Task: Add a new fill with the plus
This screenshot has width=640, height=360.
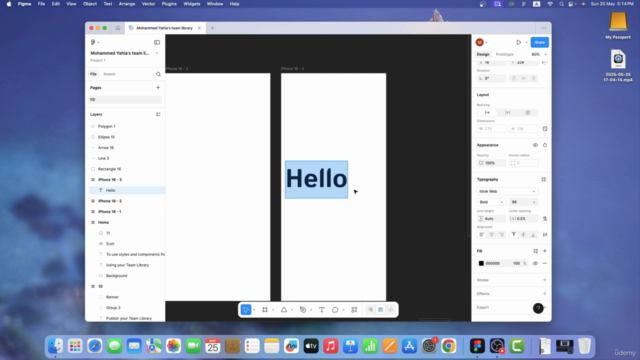Action: (x=544, y=251)
